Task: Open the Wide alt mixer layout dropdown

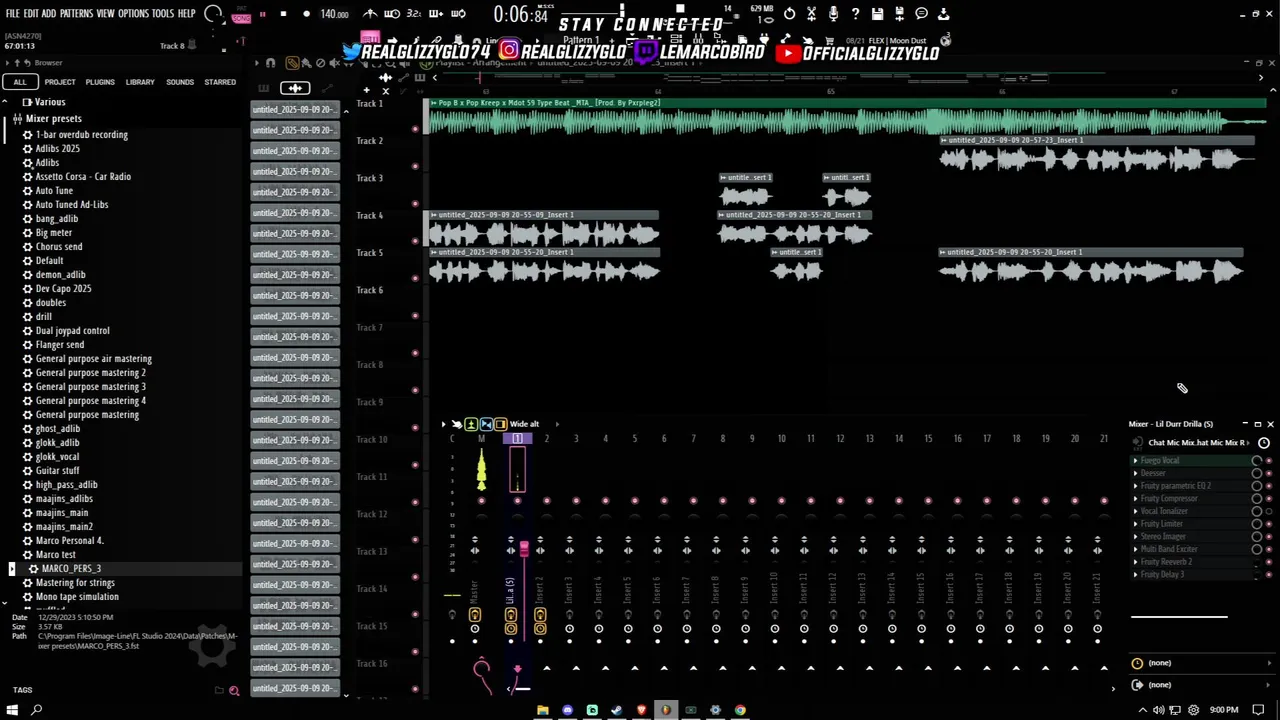Action: [x=557, y=424]
